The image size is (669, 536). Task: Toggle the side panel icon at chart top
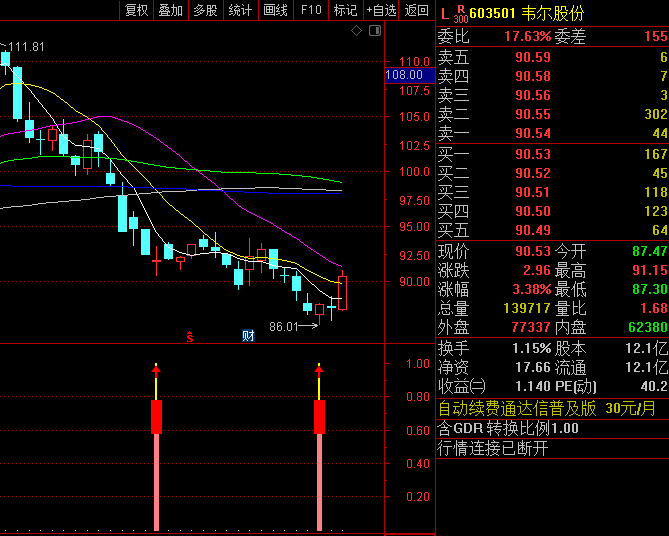pyautogui.click(x=375, y=31)
